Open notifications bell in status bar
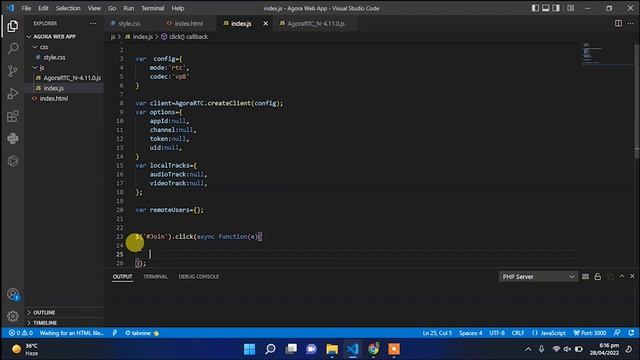Viewport: 640px width, 360px height. [x=631, y=333]
